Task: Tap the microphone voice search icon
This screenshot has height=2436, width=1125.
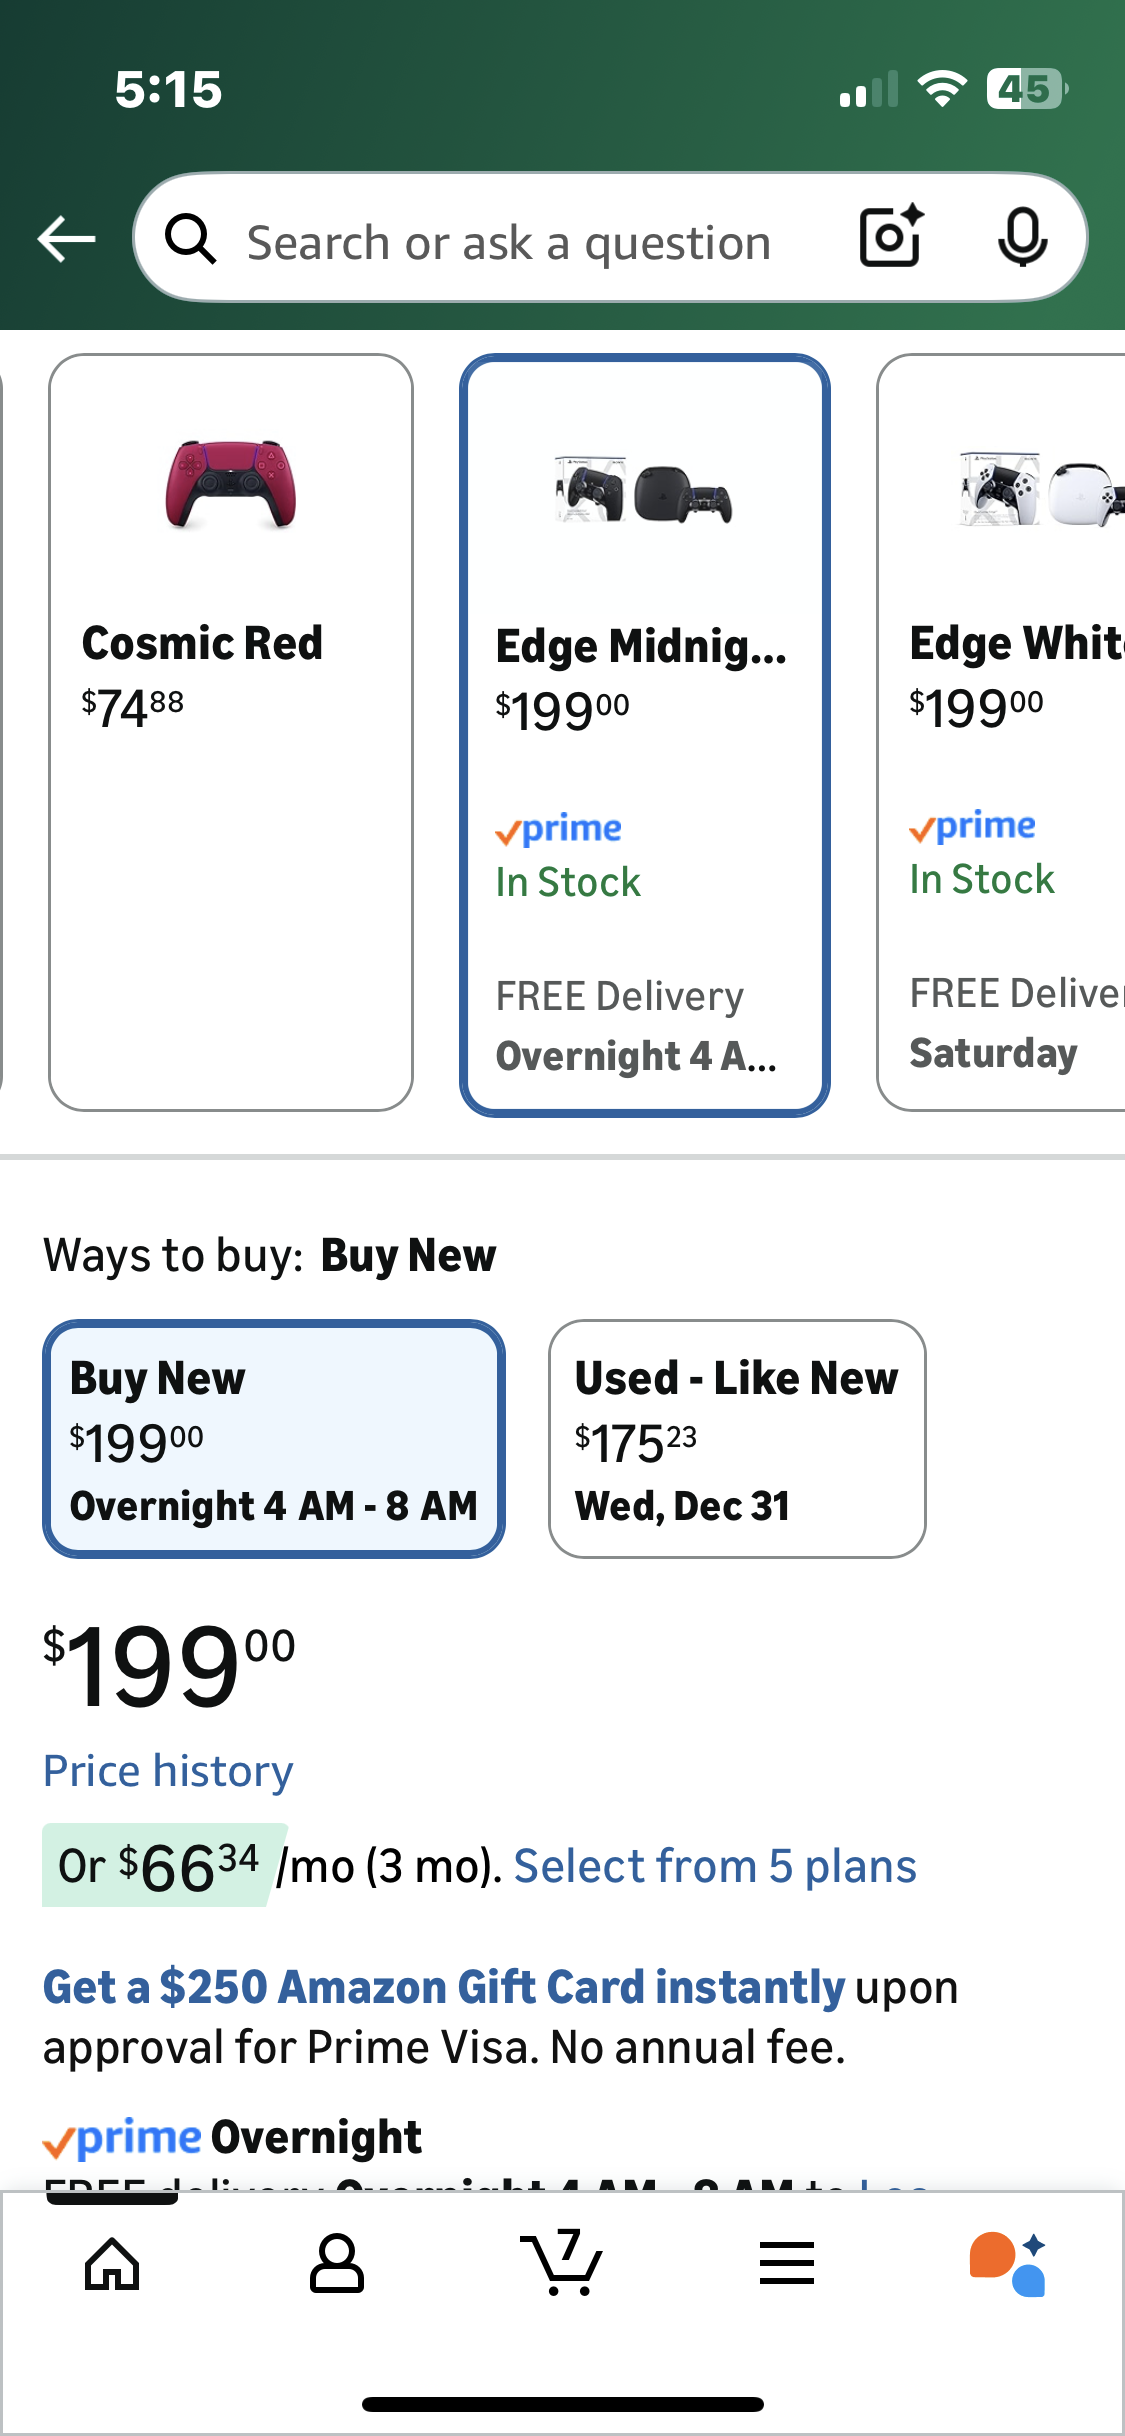Action: point(1022,238)
